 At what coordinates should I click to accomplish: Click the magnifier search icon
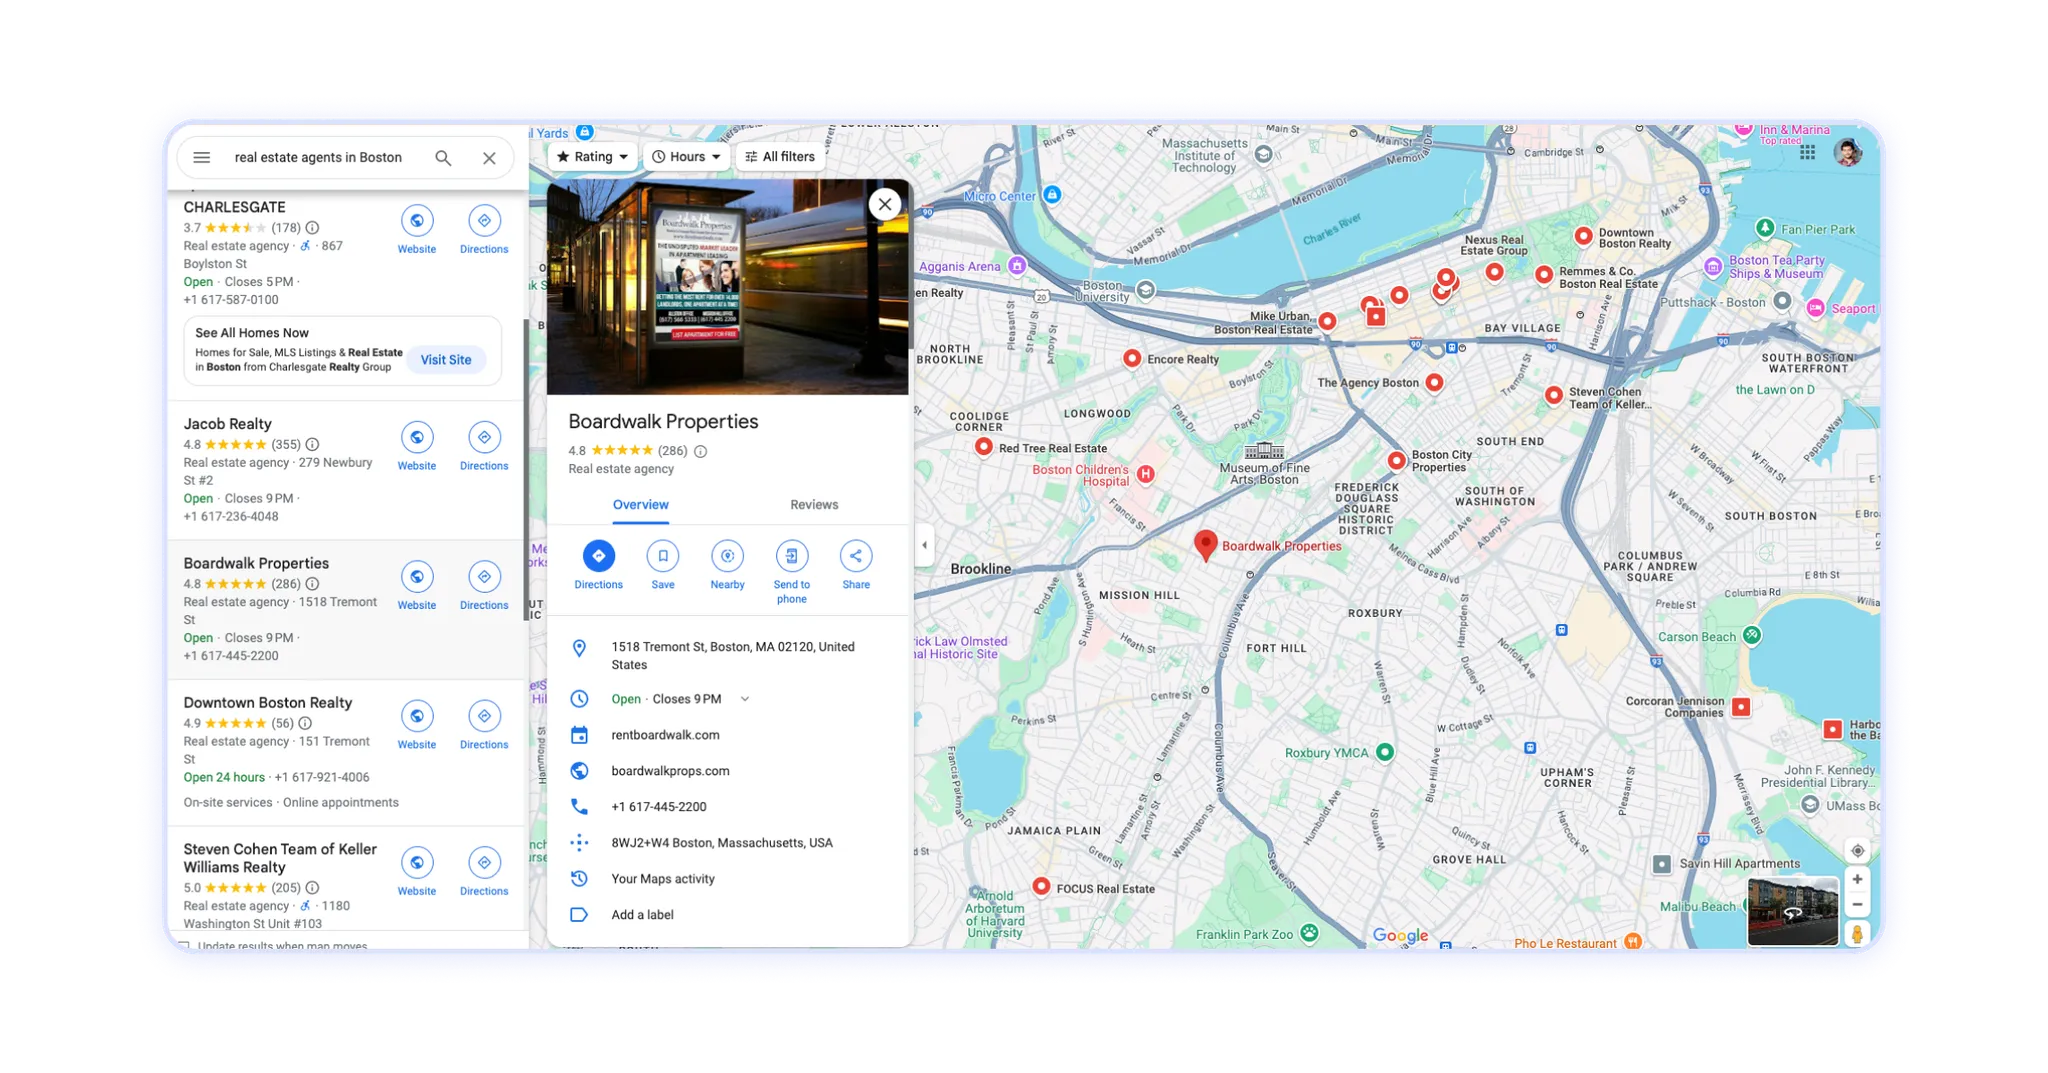tap(443, 158)
